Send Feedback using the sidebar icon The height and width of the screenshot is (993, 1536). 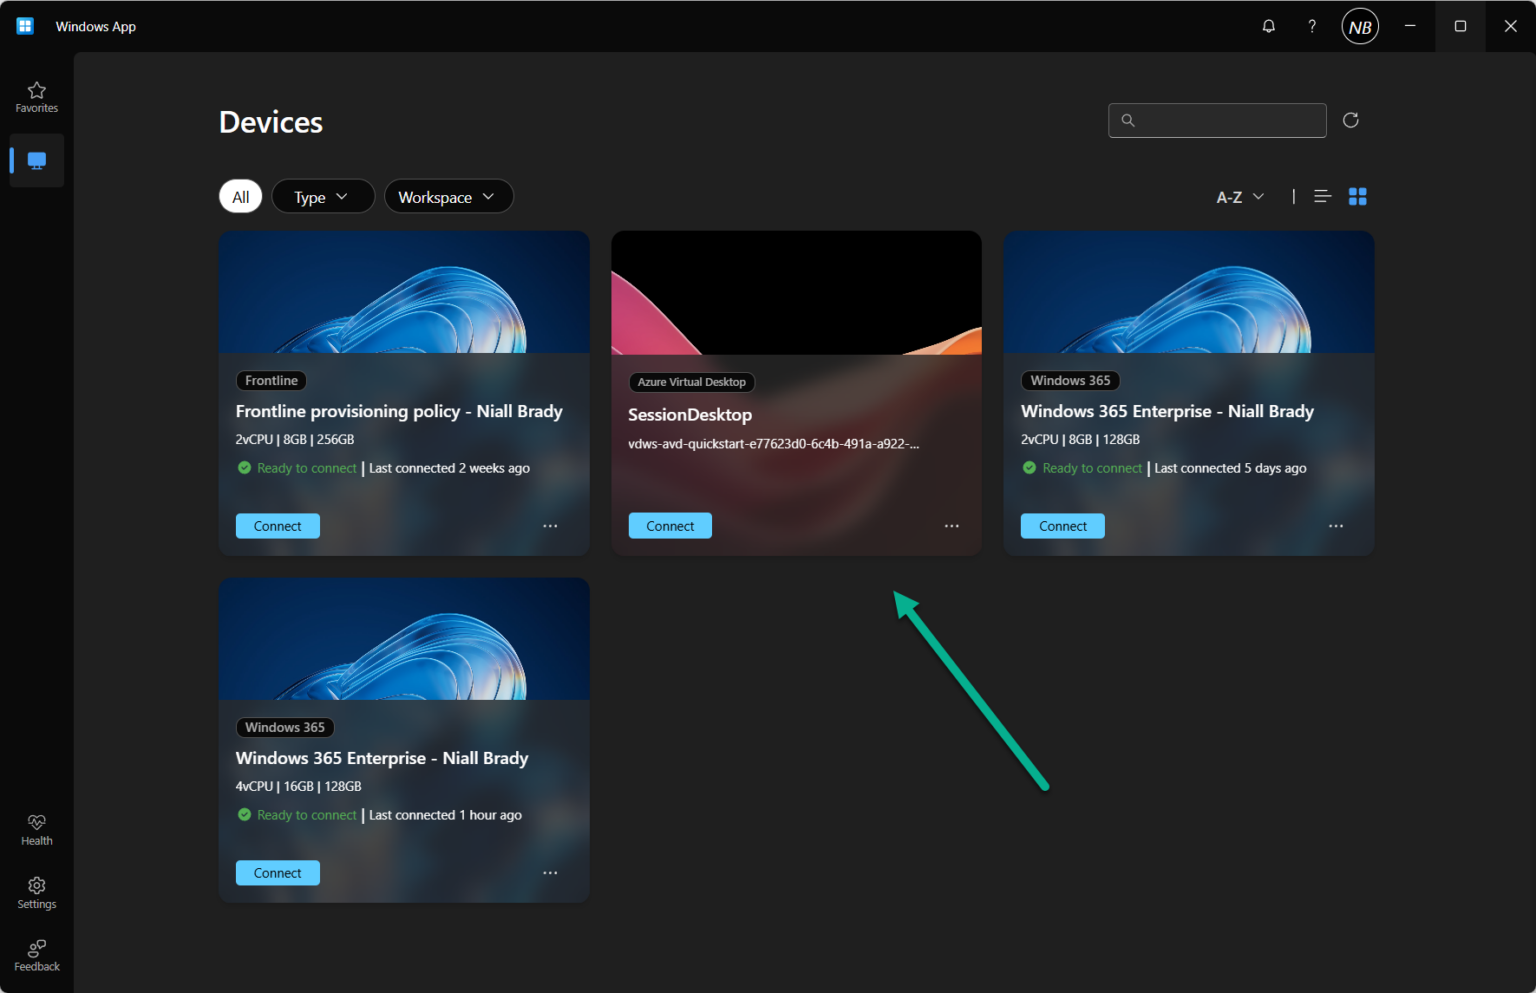pos(36,955)
